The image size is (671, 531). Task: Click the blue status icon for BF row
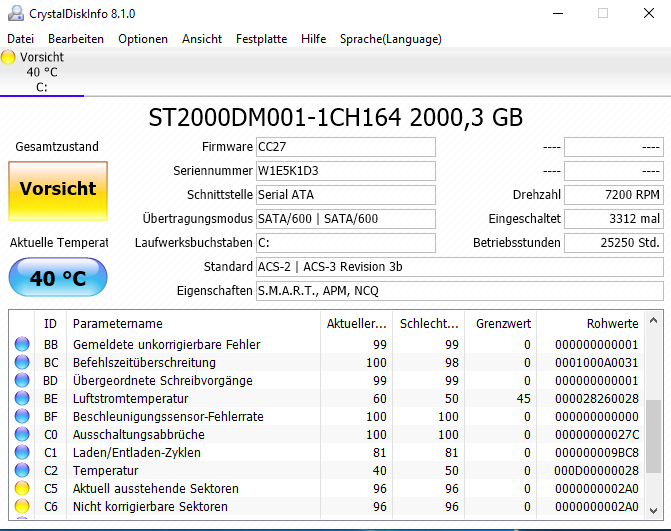coord(22,416)
